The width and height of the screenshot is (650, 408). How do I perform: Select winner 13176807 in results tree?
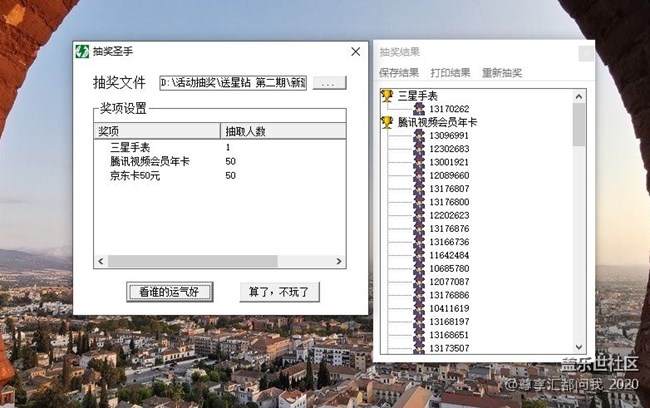[449, 189]
